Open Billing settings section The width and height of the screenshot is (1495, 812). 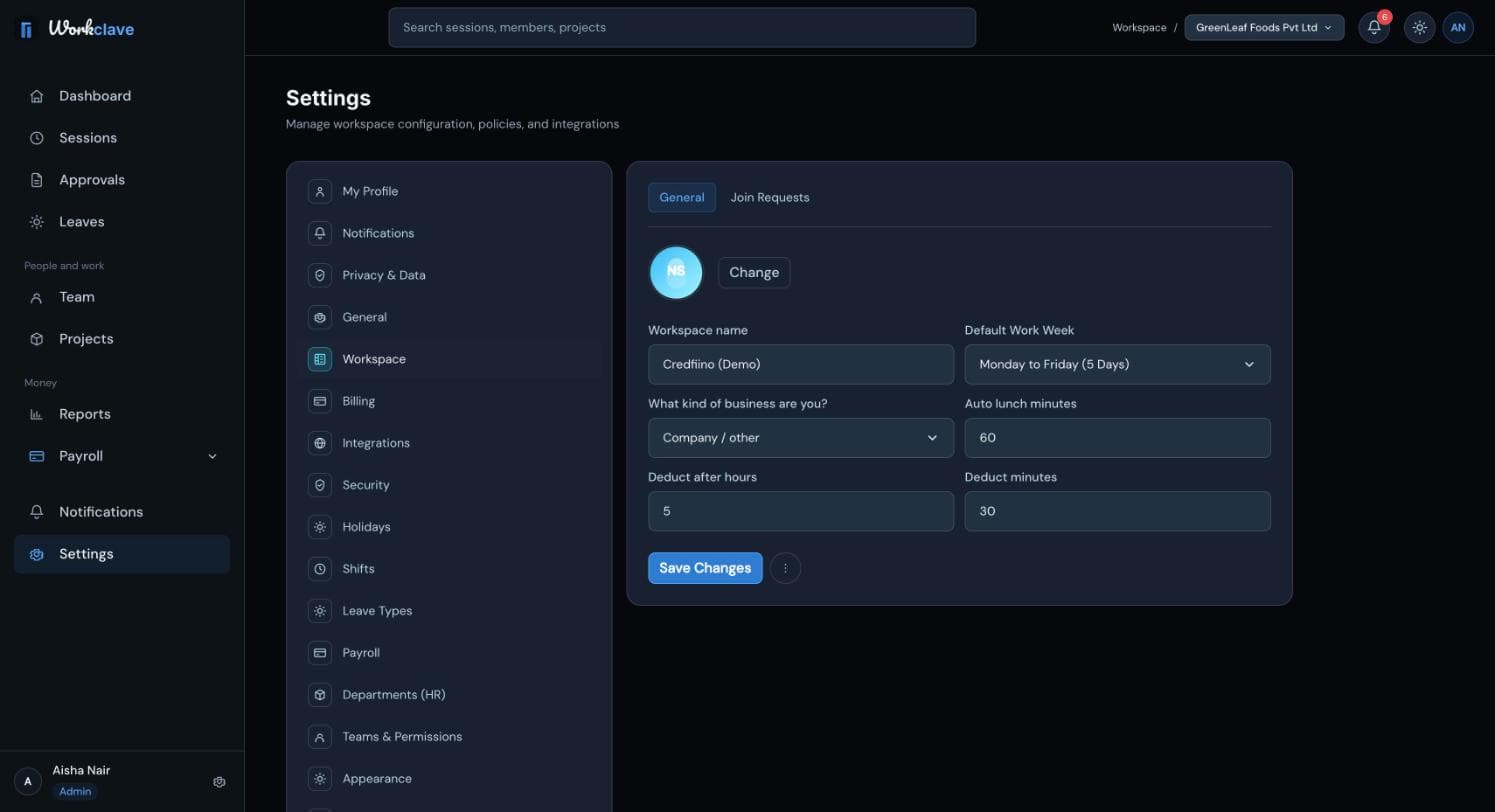coord(449,401)
